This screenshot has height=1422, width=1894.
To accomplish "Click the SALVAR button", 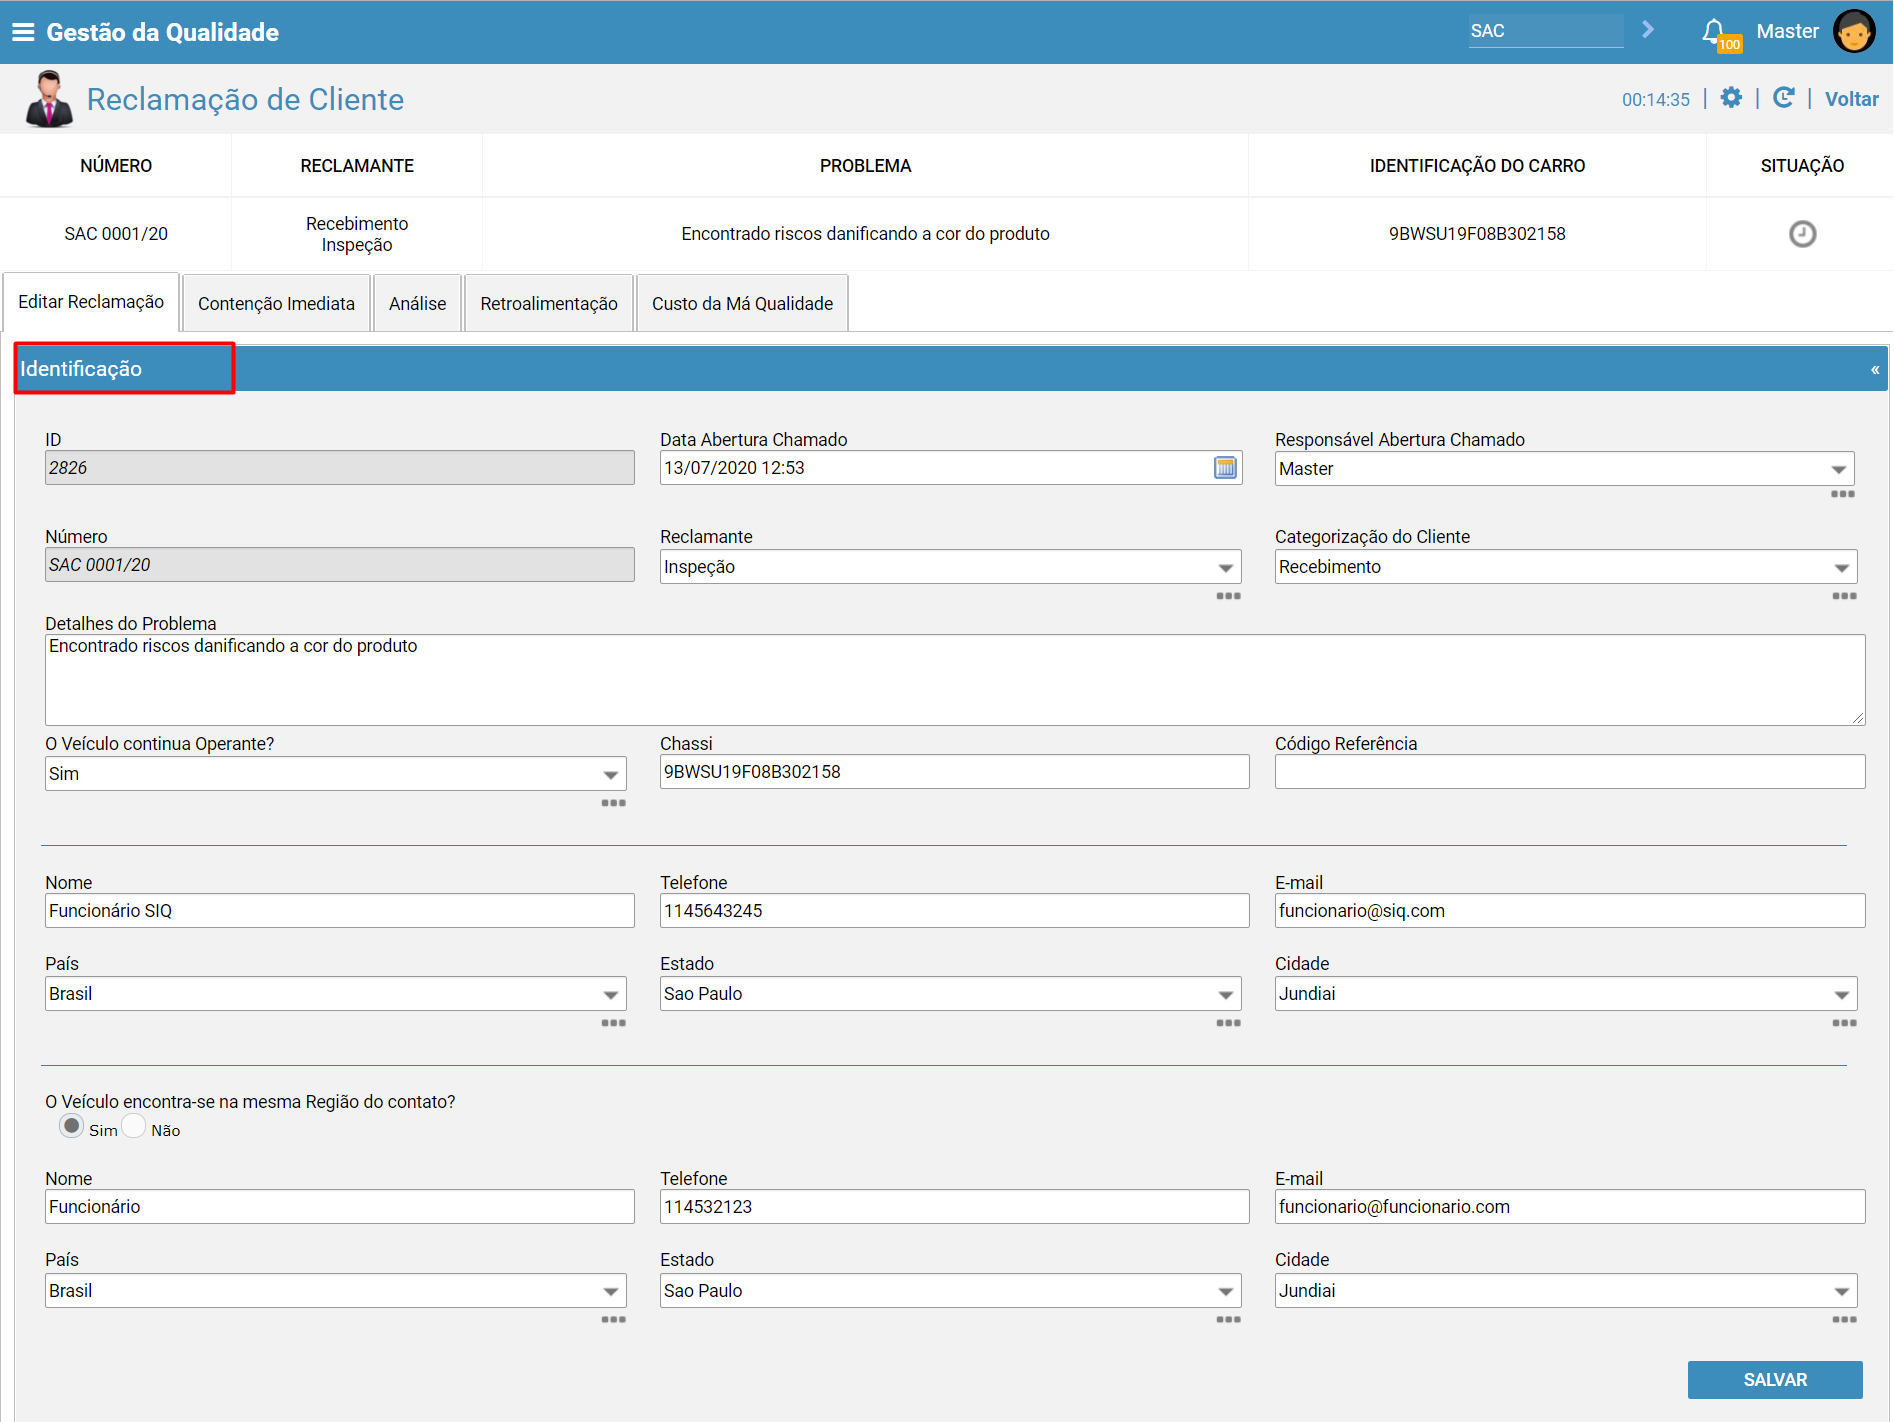I will click(x=1775, y=1380).
